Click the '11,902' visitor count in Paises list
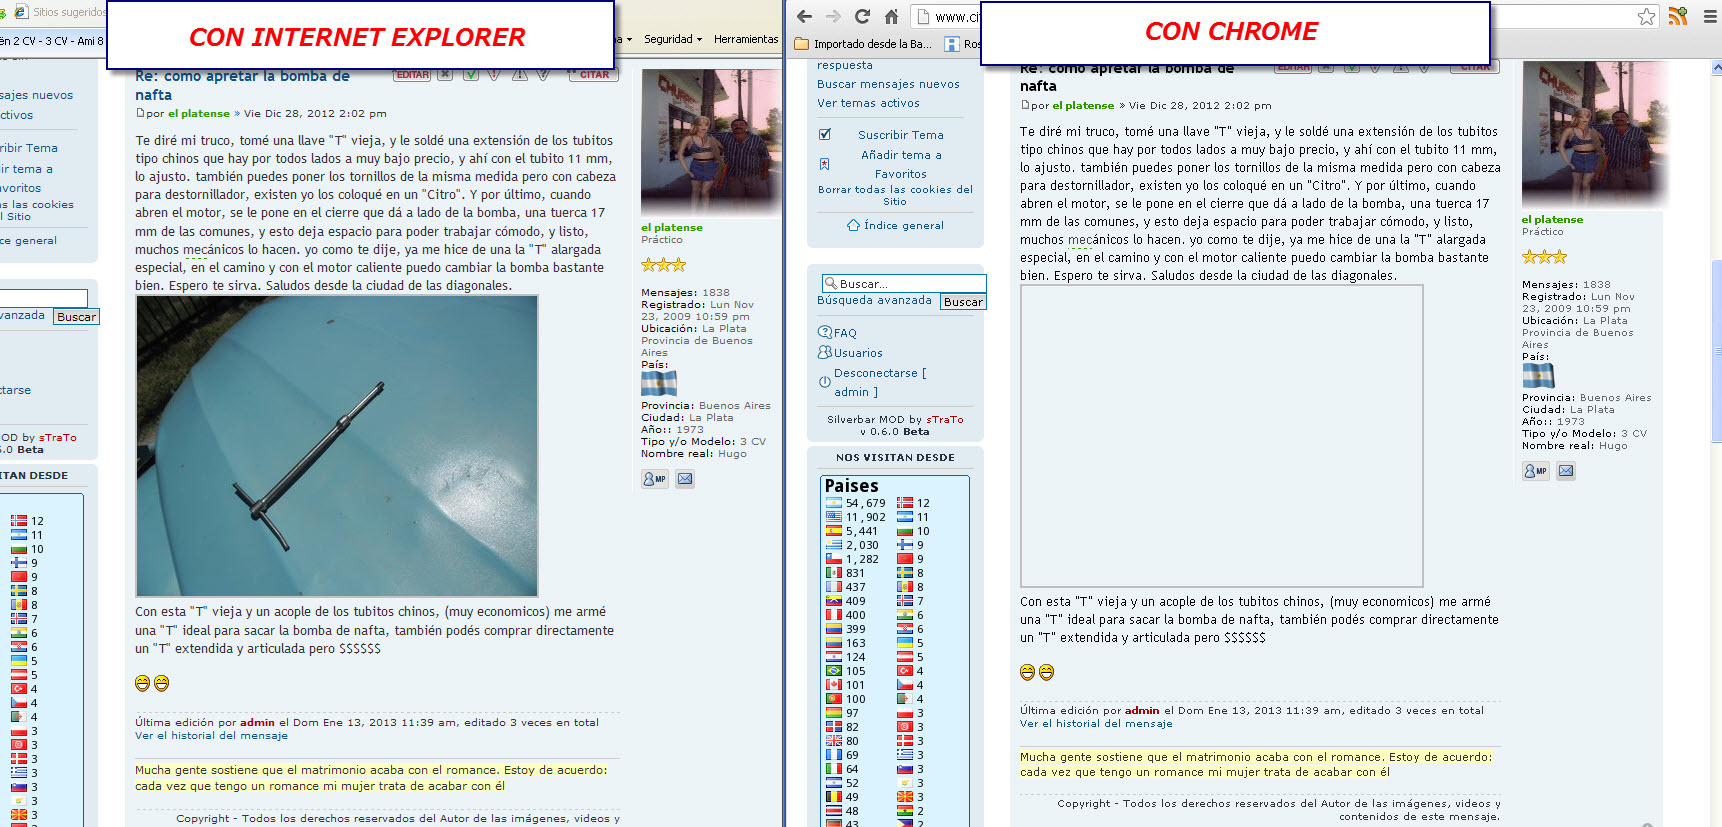Viewport: 1722px width, 827px height. (x=865, y=517)
